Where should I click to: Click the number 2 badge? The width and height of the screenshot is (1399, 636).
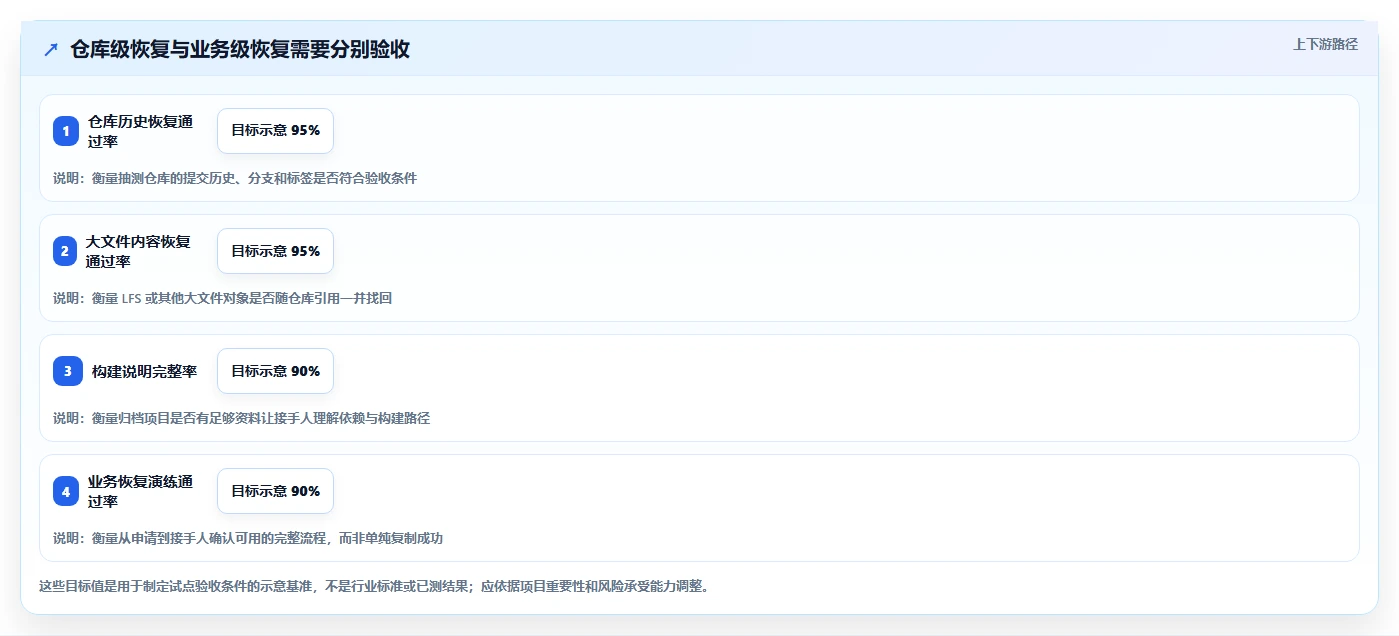[x=65, y=251]
